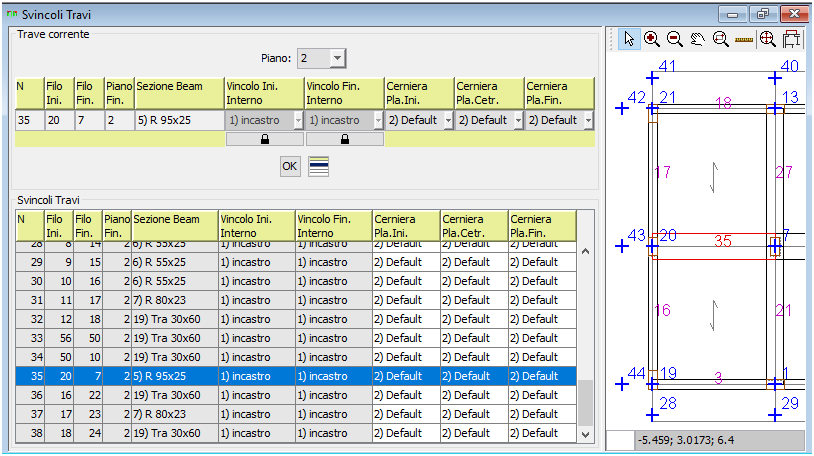
Task: Zoom to full extents with crosshair magnifier
Action: pos(767,39)
